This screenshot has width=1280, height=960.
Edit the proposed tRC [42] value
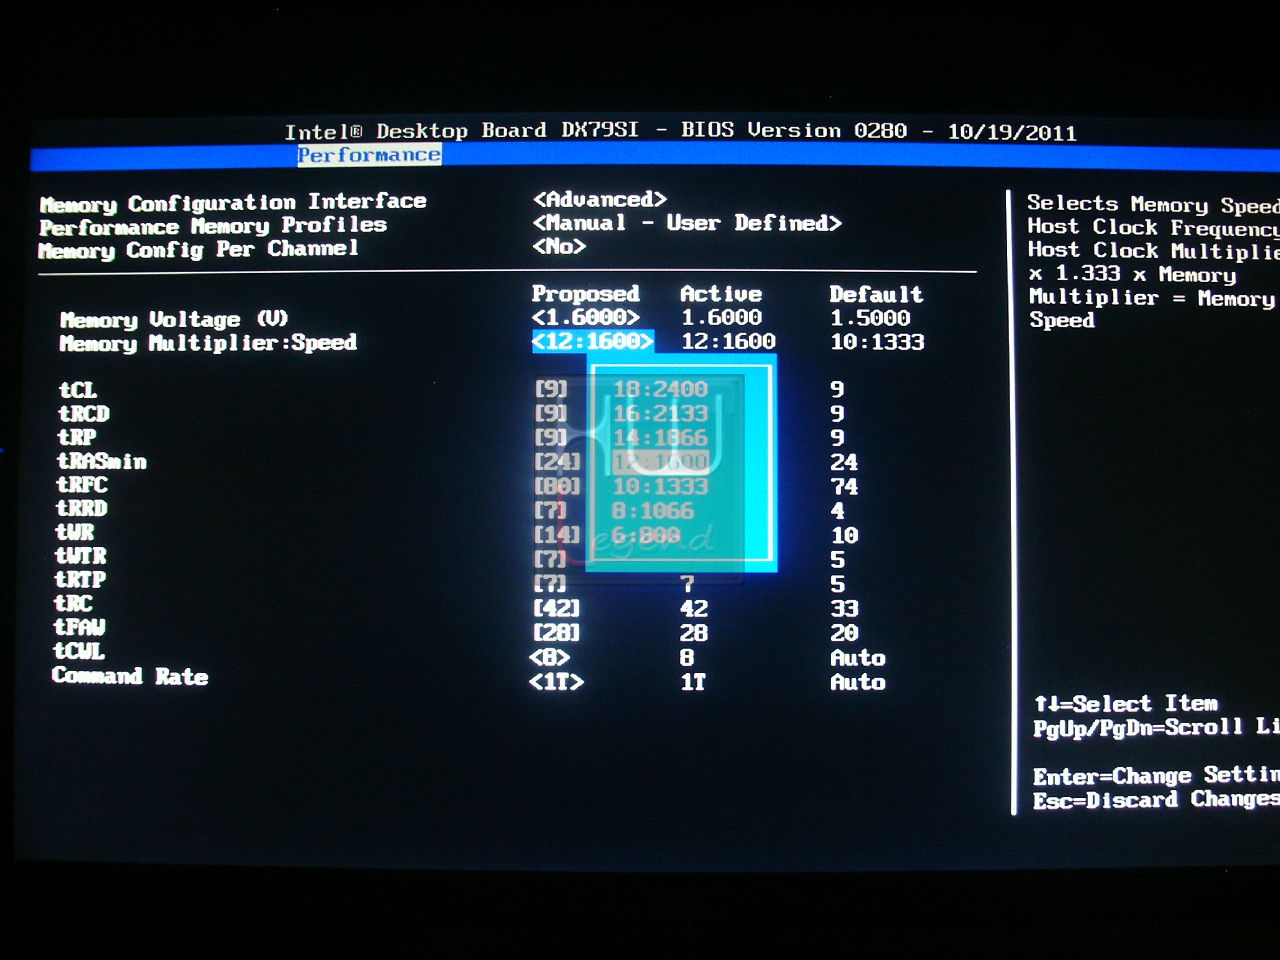(557, 607)
